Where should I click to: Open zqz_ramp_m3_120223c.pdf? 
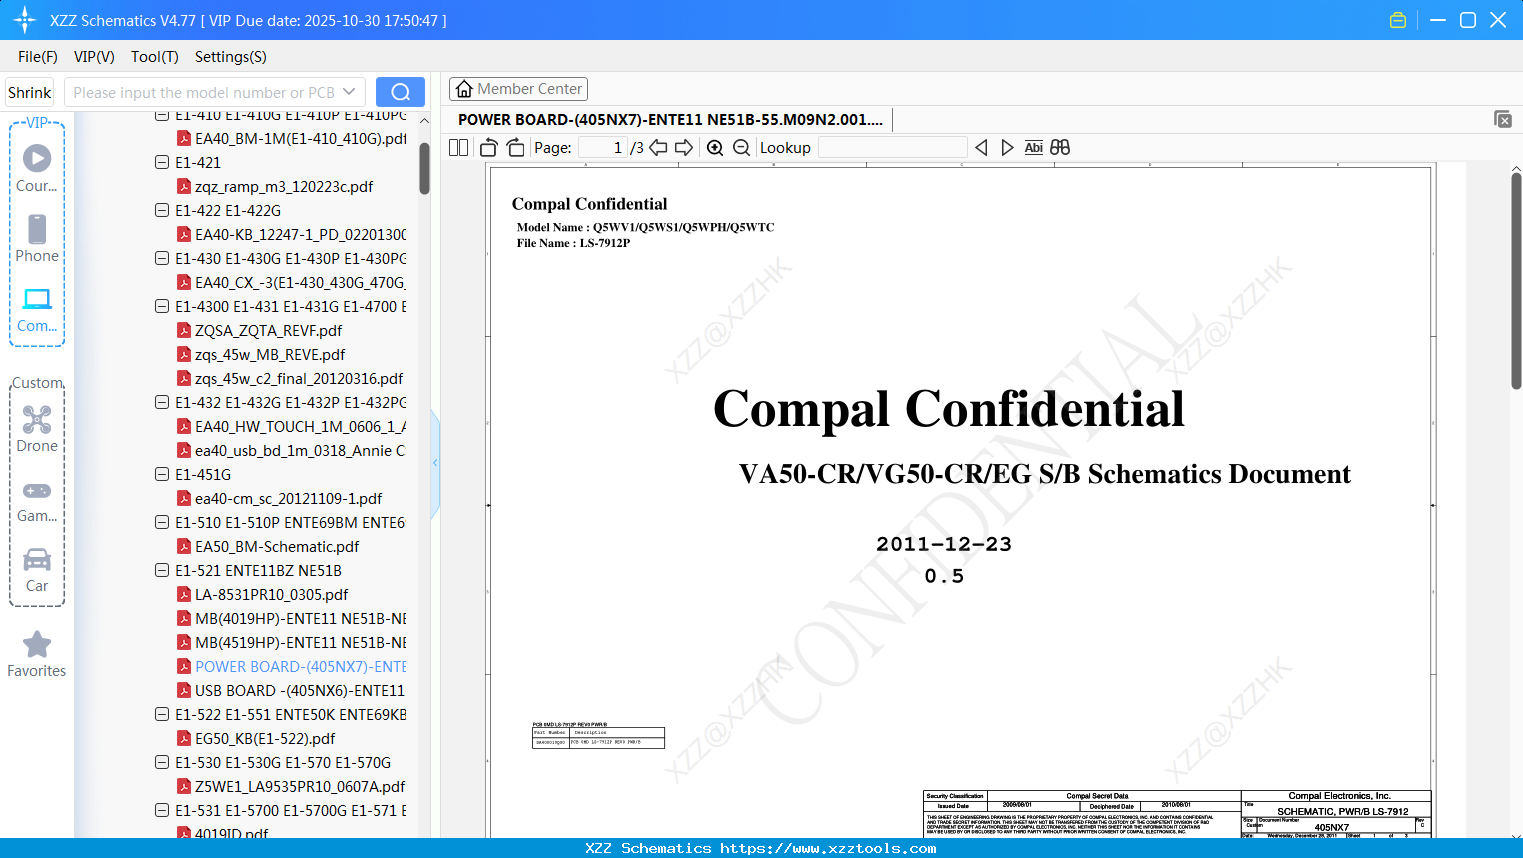point(284,186)
